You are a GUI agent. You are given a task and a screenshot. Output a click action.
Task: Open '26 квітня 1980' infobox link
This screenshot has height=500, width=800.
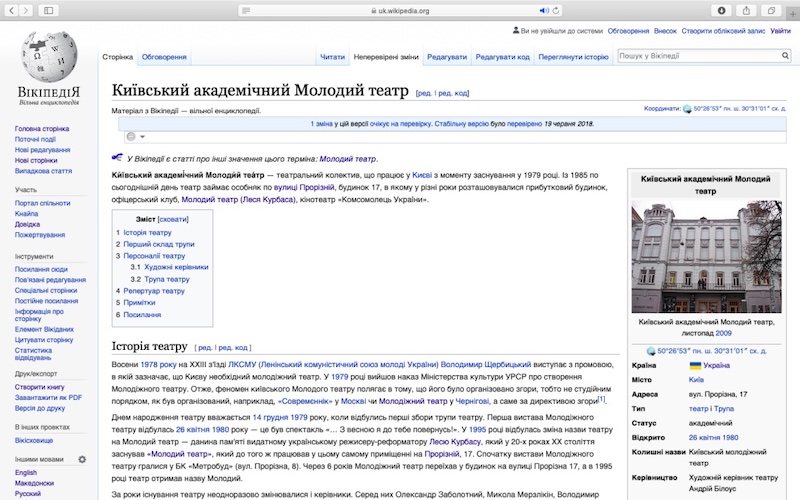click(713, 437)
